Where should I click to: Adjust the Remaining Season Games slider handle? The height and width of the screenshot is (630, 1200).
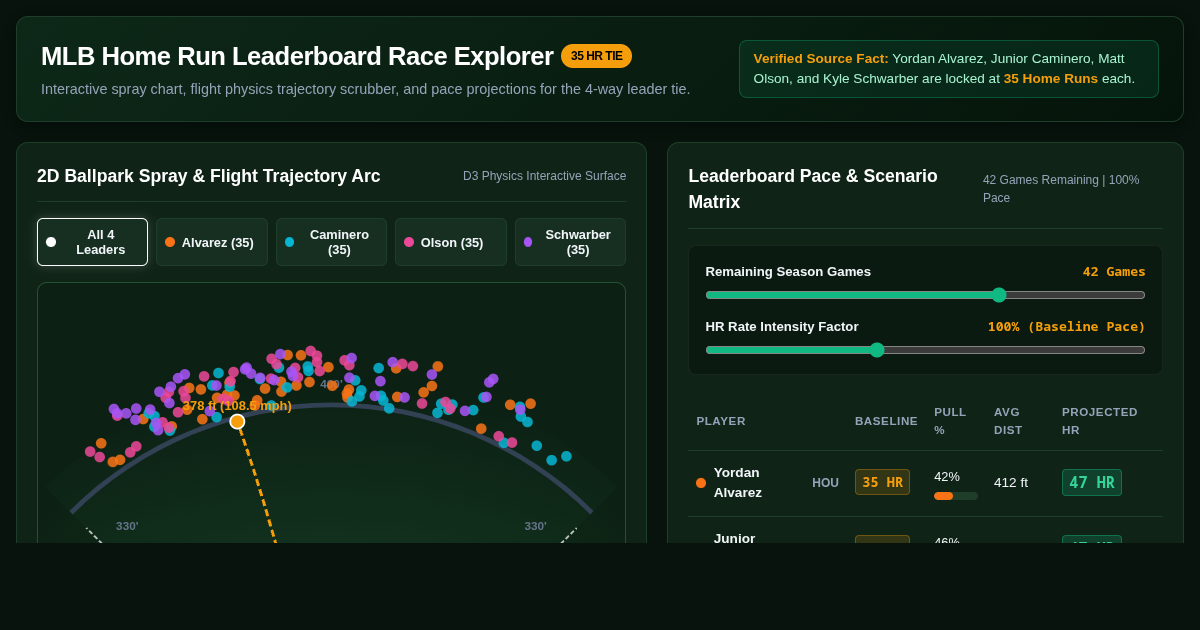(x=999, y=295)
